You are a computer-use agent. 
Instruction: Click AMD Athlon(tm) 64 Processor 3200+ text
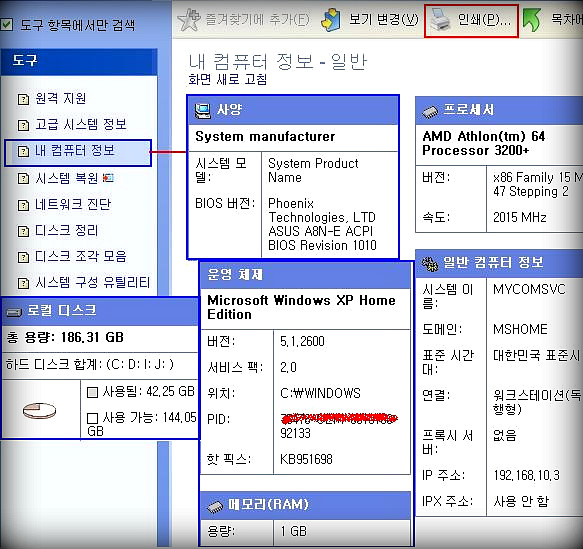click(x=483, y=143)
